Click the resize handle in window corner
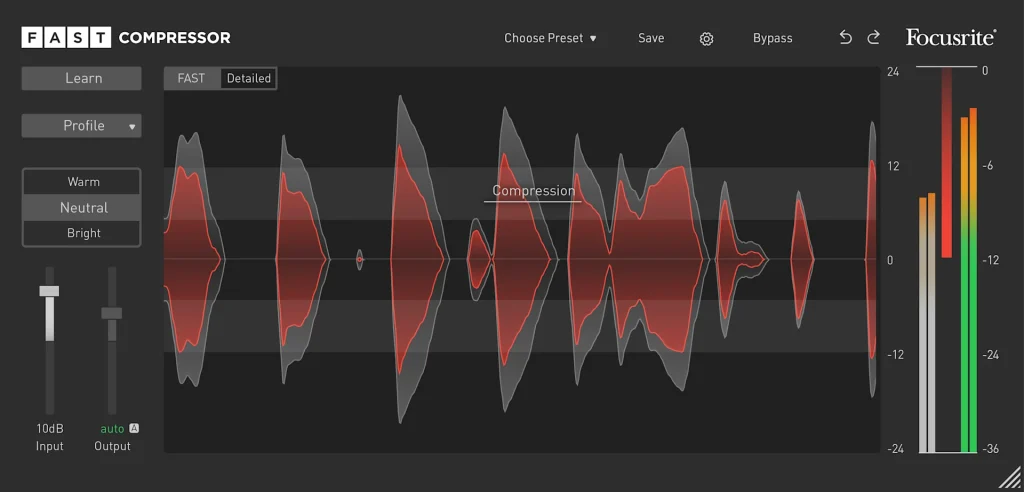 1010,478
